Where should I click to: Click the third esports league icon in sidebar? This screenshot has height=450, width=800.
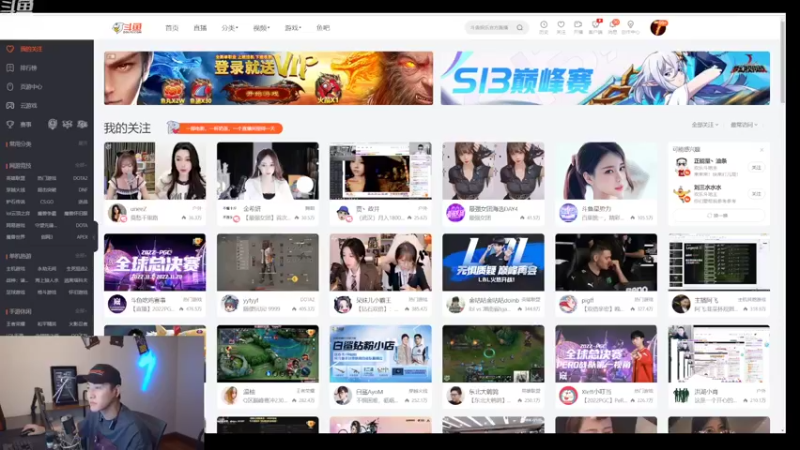click(x=82, y=124)
